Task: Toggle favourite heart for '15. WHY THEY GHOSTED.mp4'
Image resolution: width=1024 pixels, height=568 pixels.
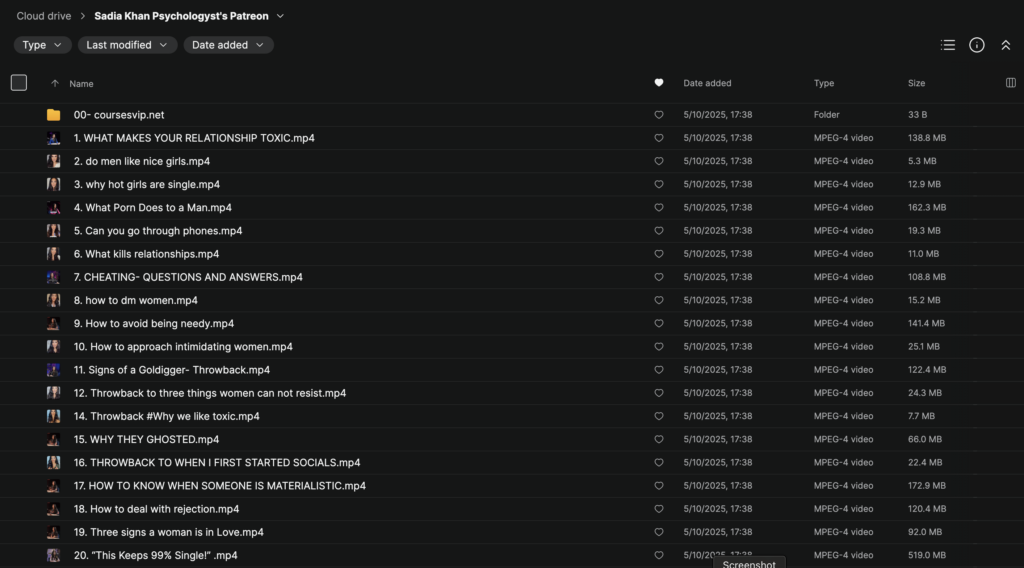Action: point(658,440)
